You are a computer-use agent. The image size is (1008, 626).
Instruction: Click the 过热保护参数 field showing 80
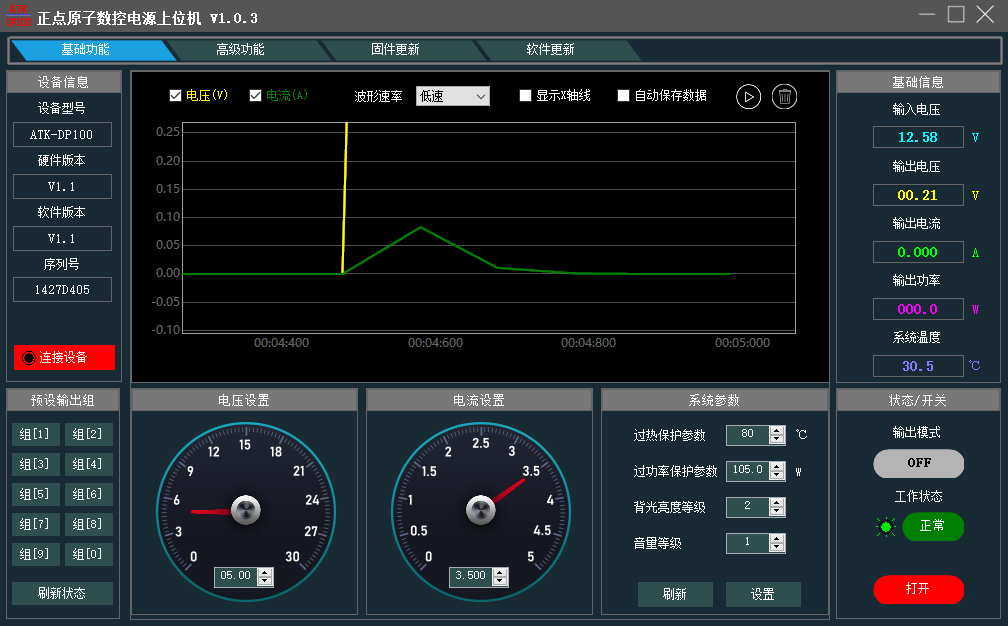tap(748, 435)
